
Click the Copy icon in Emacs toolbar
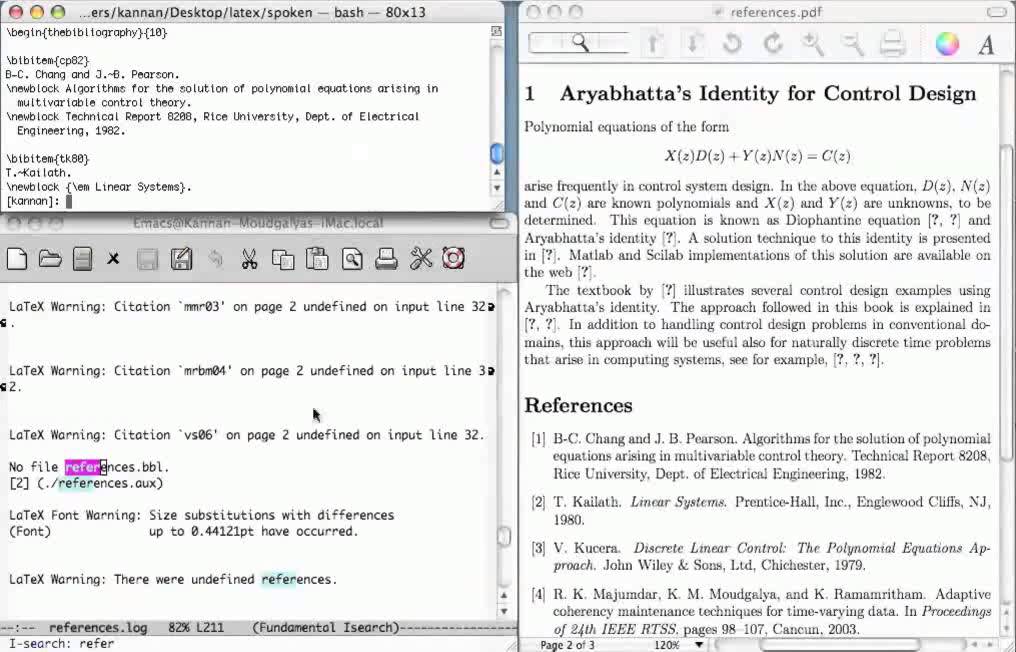pyautogui.click(x=283, y=259)
